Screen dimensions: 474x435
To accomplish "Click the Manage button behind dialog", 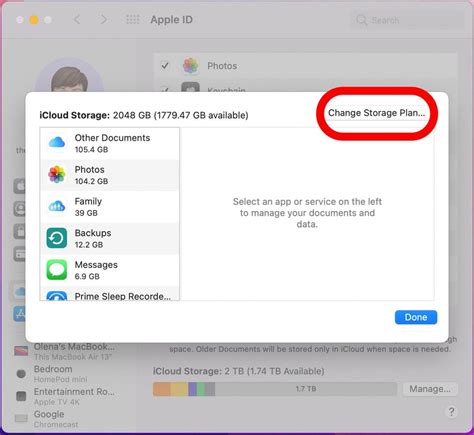I will click(430, 389).
